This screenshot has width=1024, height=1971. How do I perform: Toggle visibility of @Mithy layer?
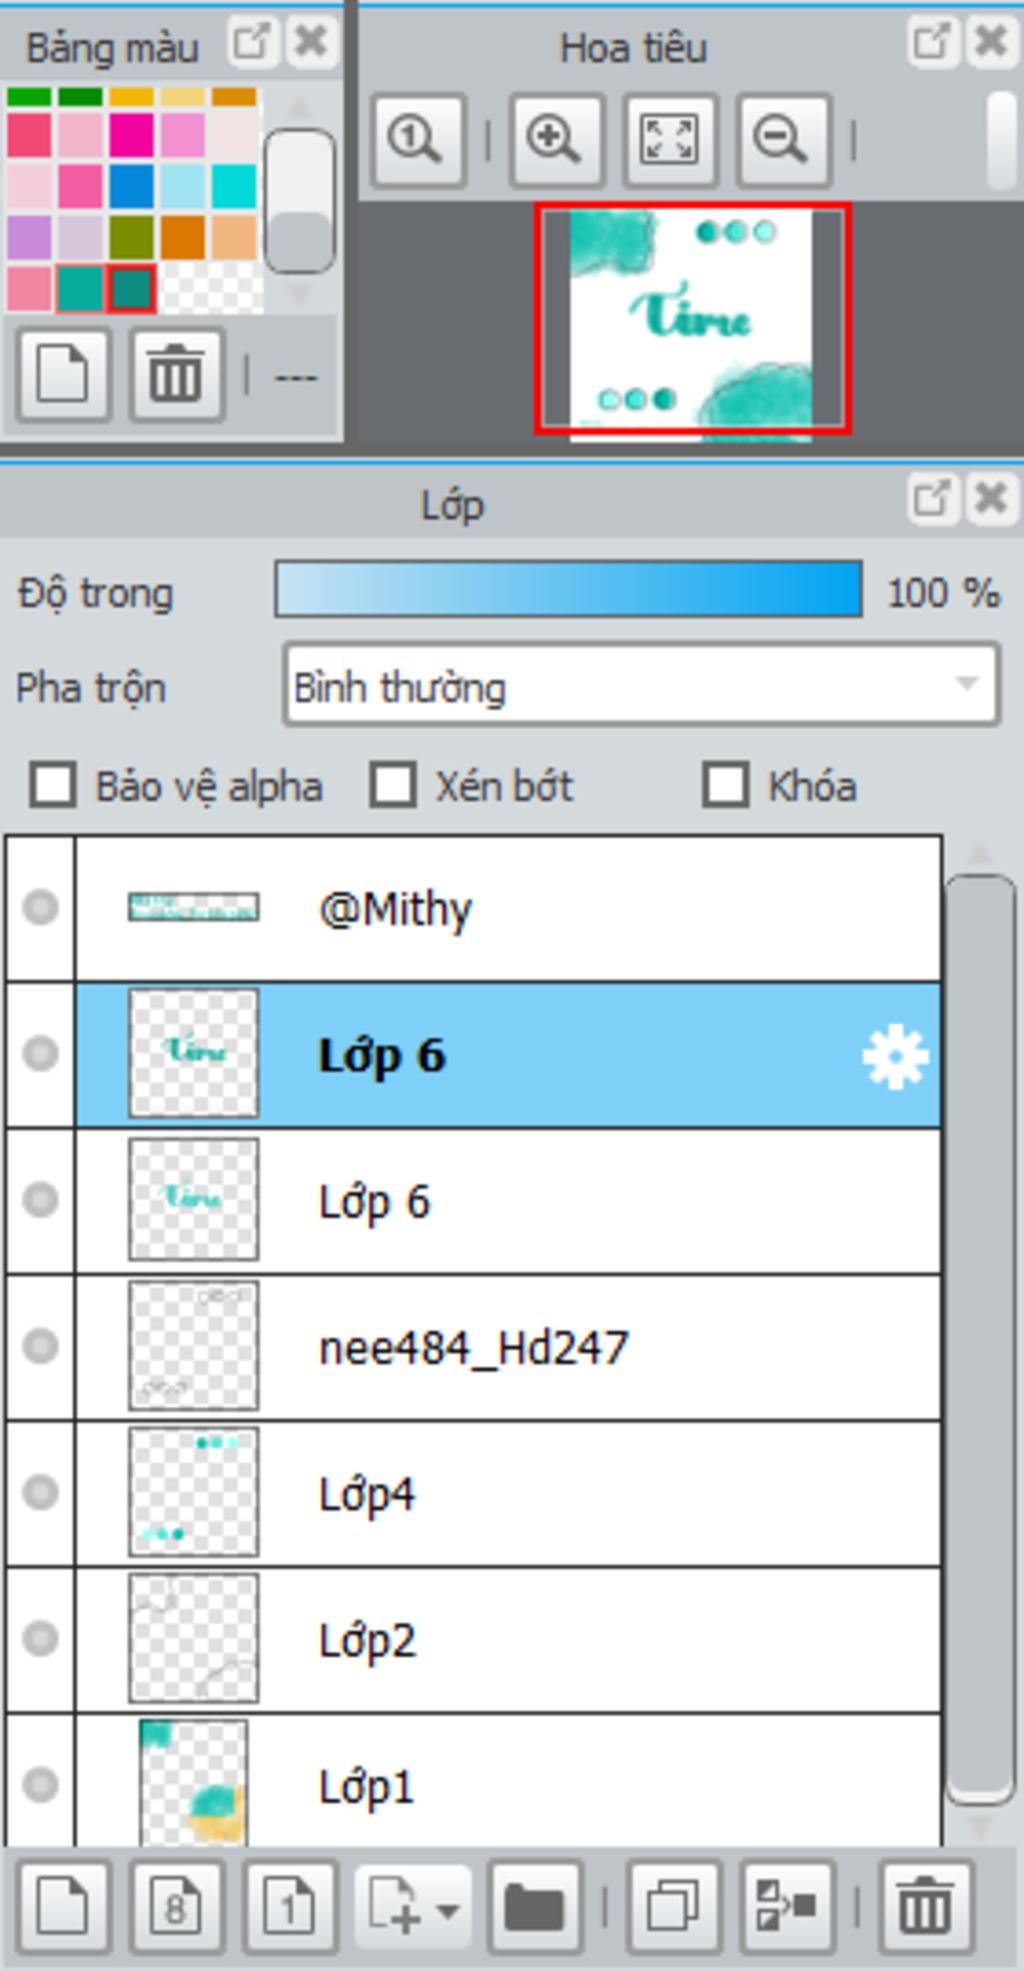[x=40, y=908]
